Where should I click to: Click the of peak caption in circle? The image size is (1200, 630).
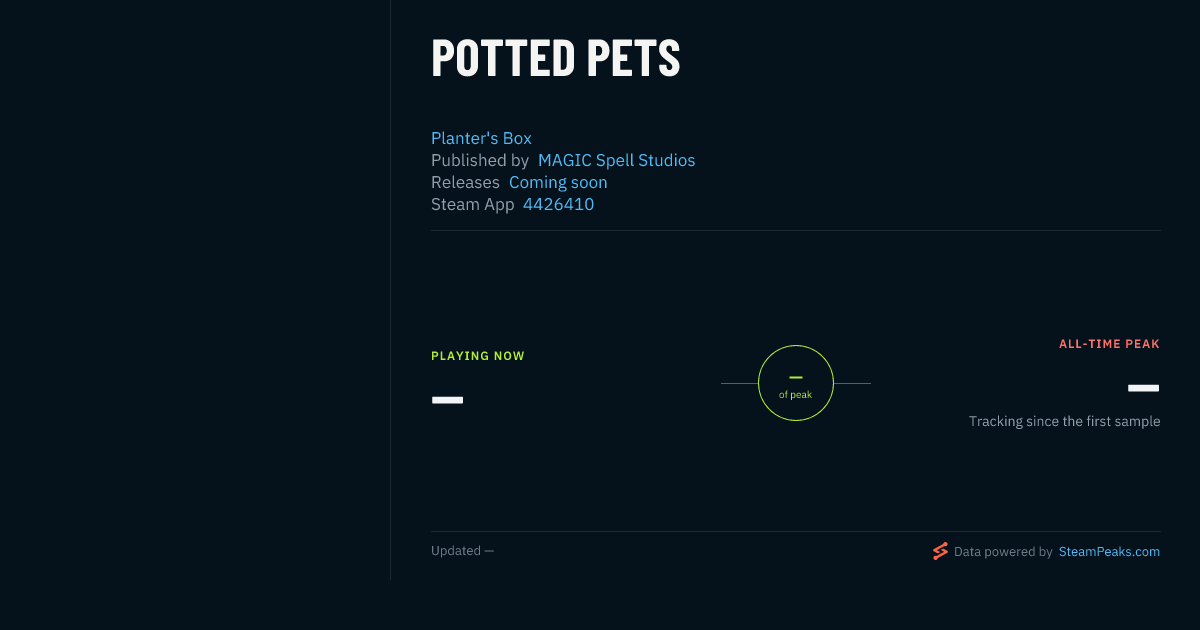tap(796, 395)
